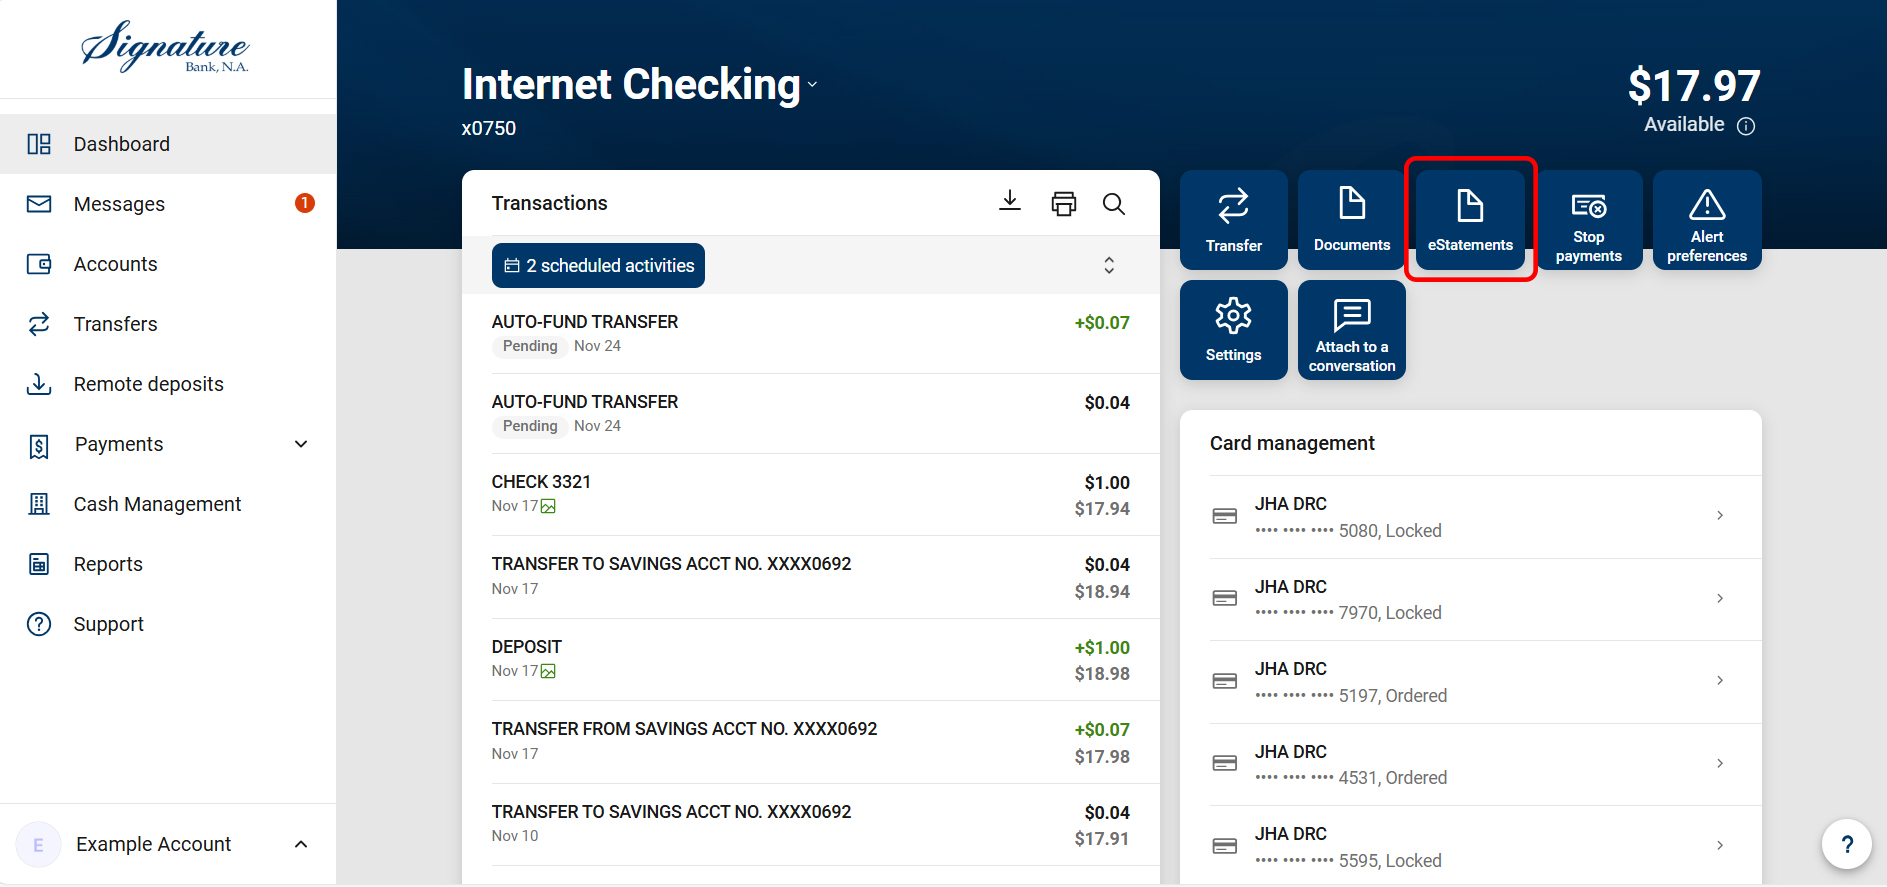
Task: Open the Transfers sidebar item
Action: tap(168, 324)
